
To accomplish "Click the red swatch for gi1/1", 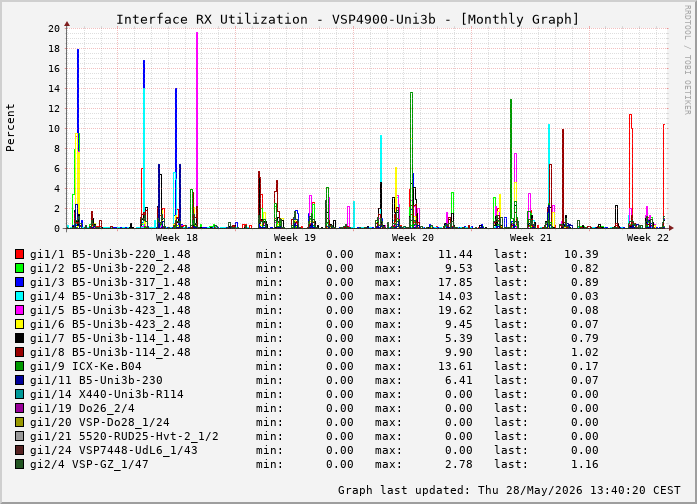I will (x=19, y=254).
